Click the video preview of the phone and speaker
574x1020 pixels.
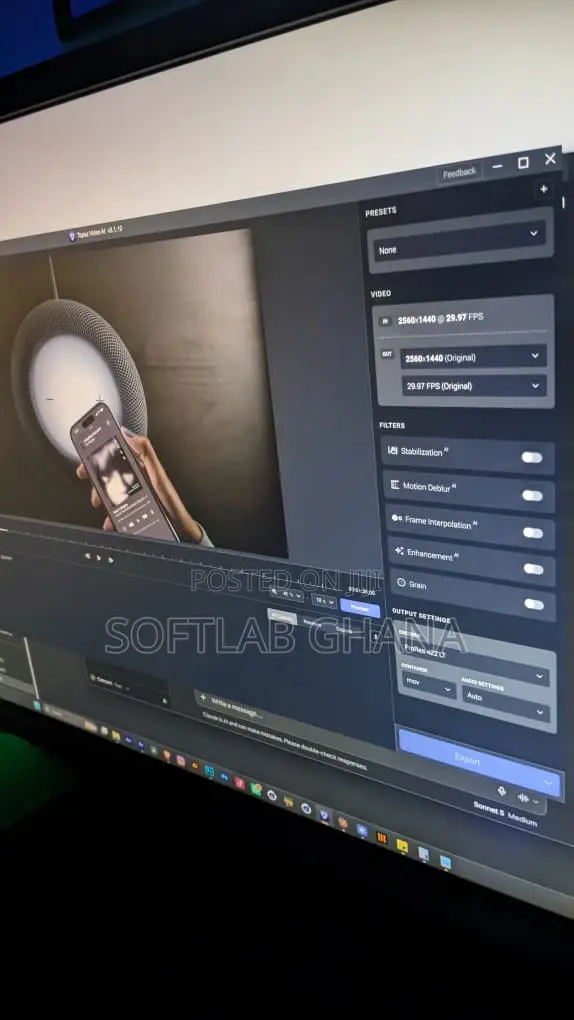[142, 394]
